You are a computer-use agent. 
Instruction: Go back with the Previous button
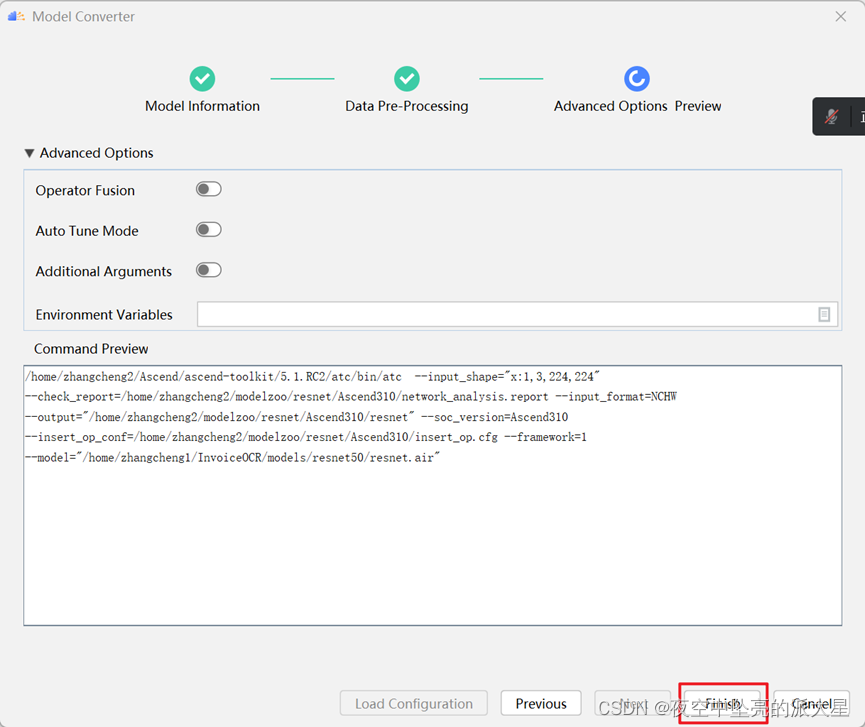[541, 703]
